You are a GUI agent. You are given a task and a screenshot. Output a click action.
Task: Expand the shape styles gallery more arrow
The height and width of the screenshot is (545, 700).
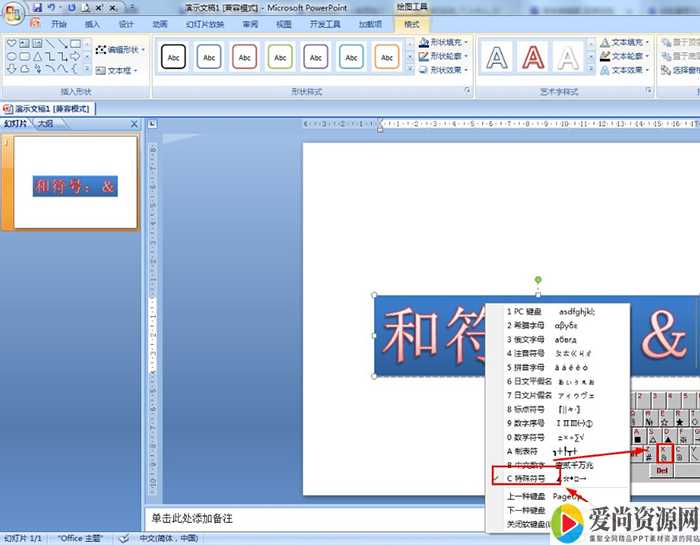click(x=410, y=69)
